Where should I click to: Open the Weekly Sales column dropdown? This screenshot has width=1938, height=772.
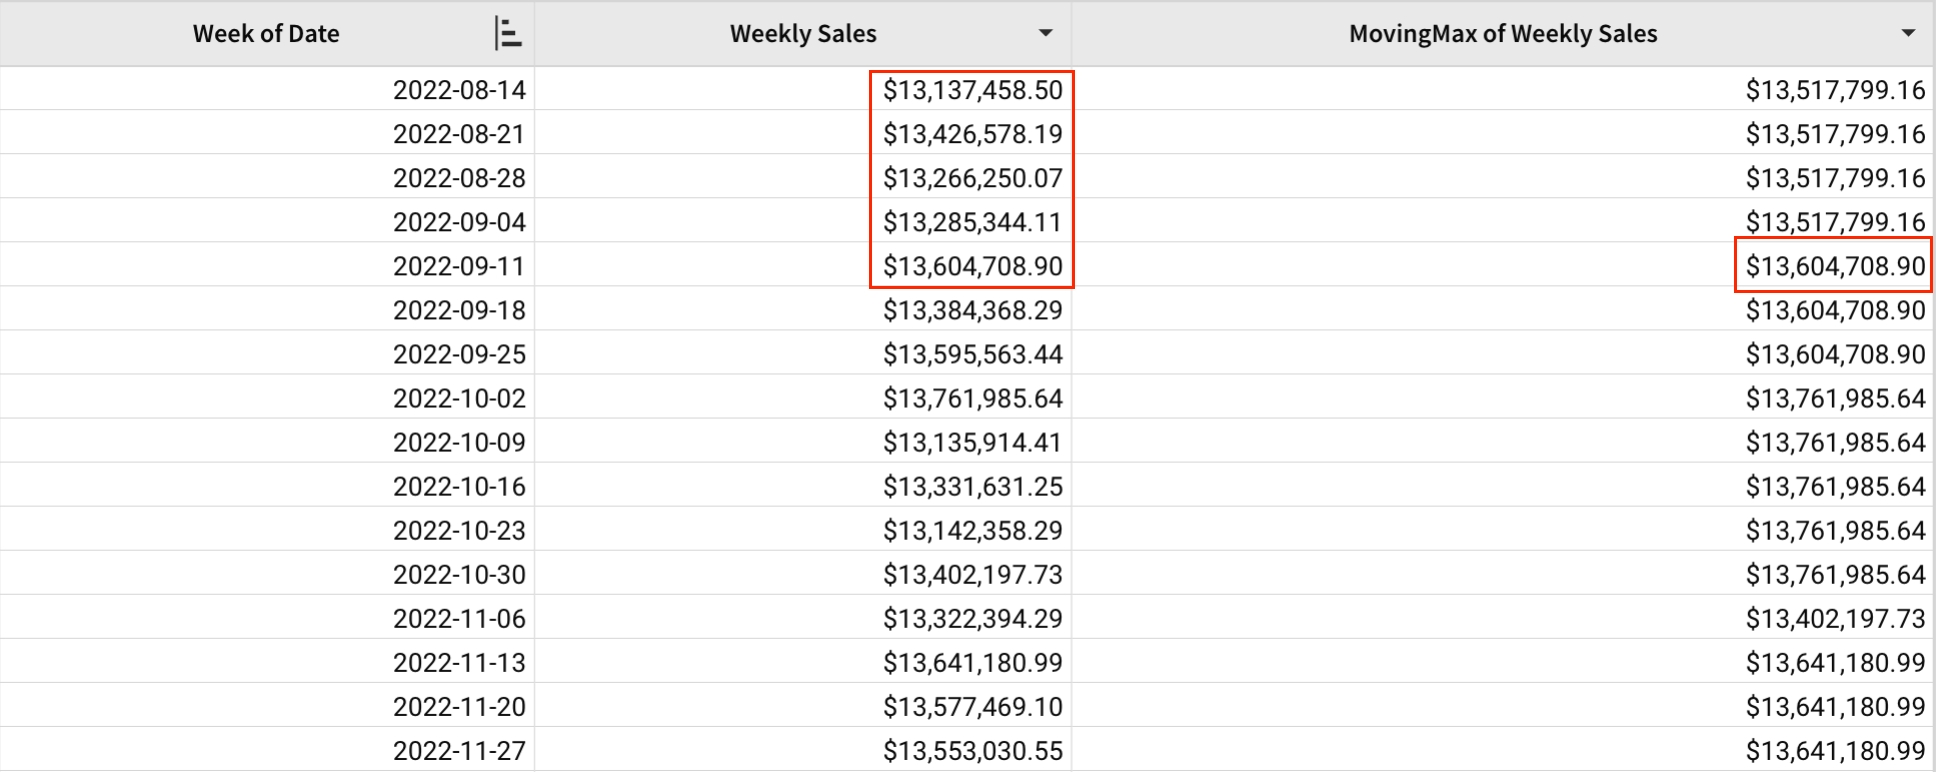pos(1045,34)
